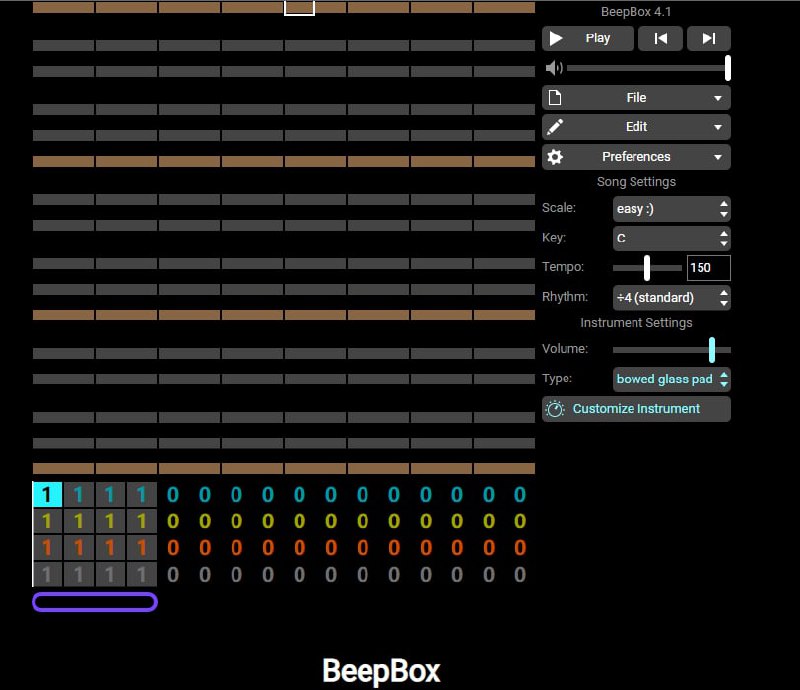
Task: Open the Key dropdown showing C
Action: pyautogui.click(x=671, y=238)
